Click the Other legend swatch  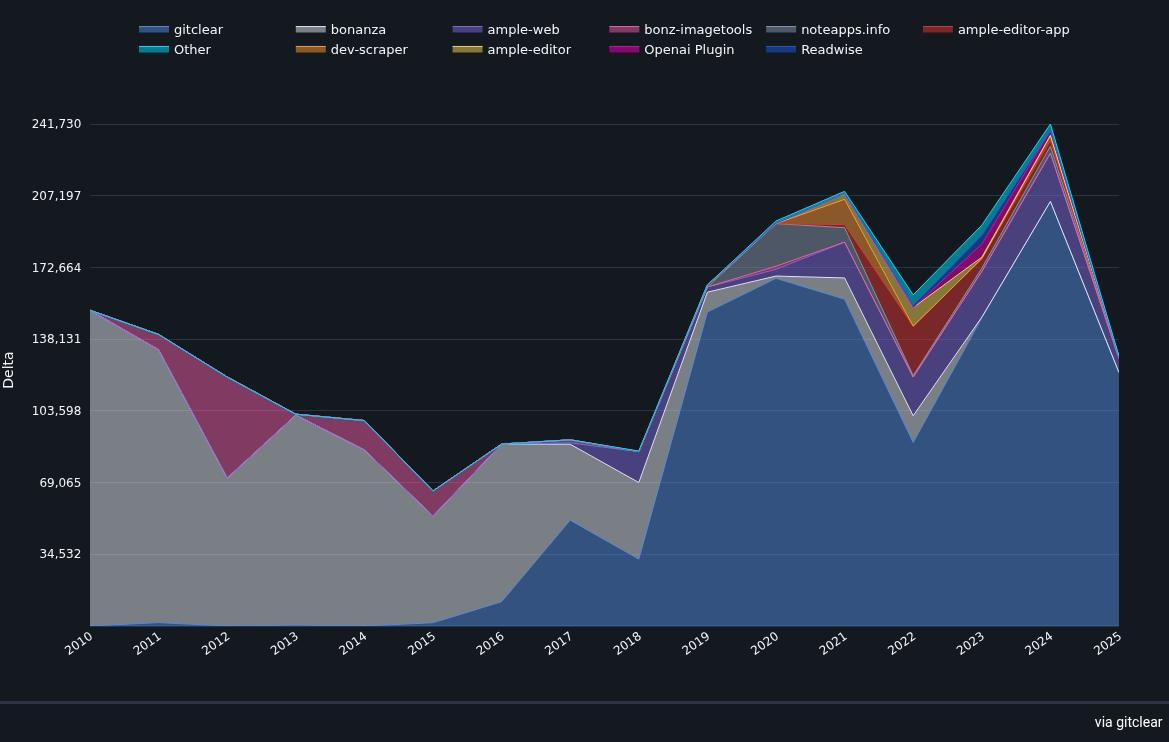tap(154, 50)
